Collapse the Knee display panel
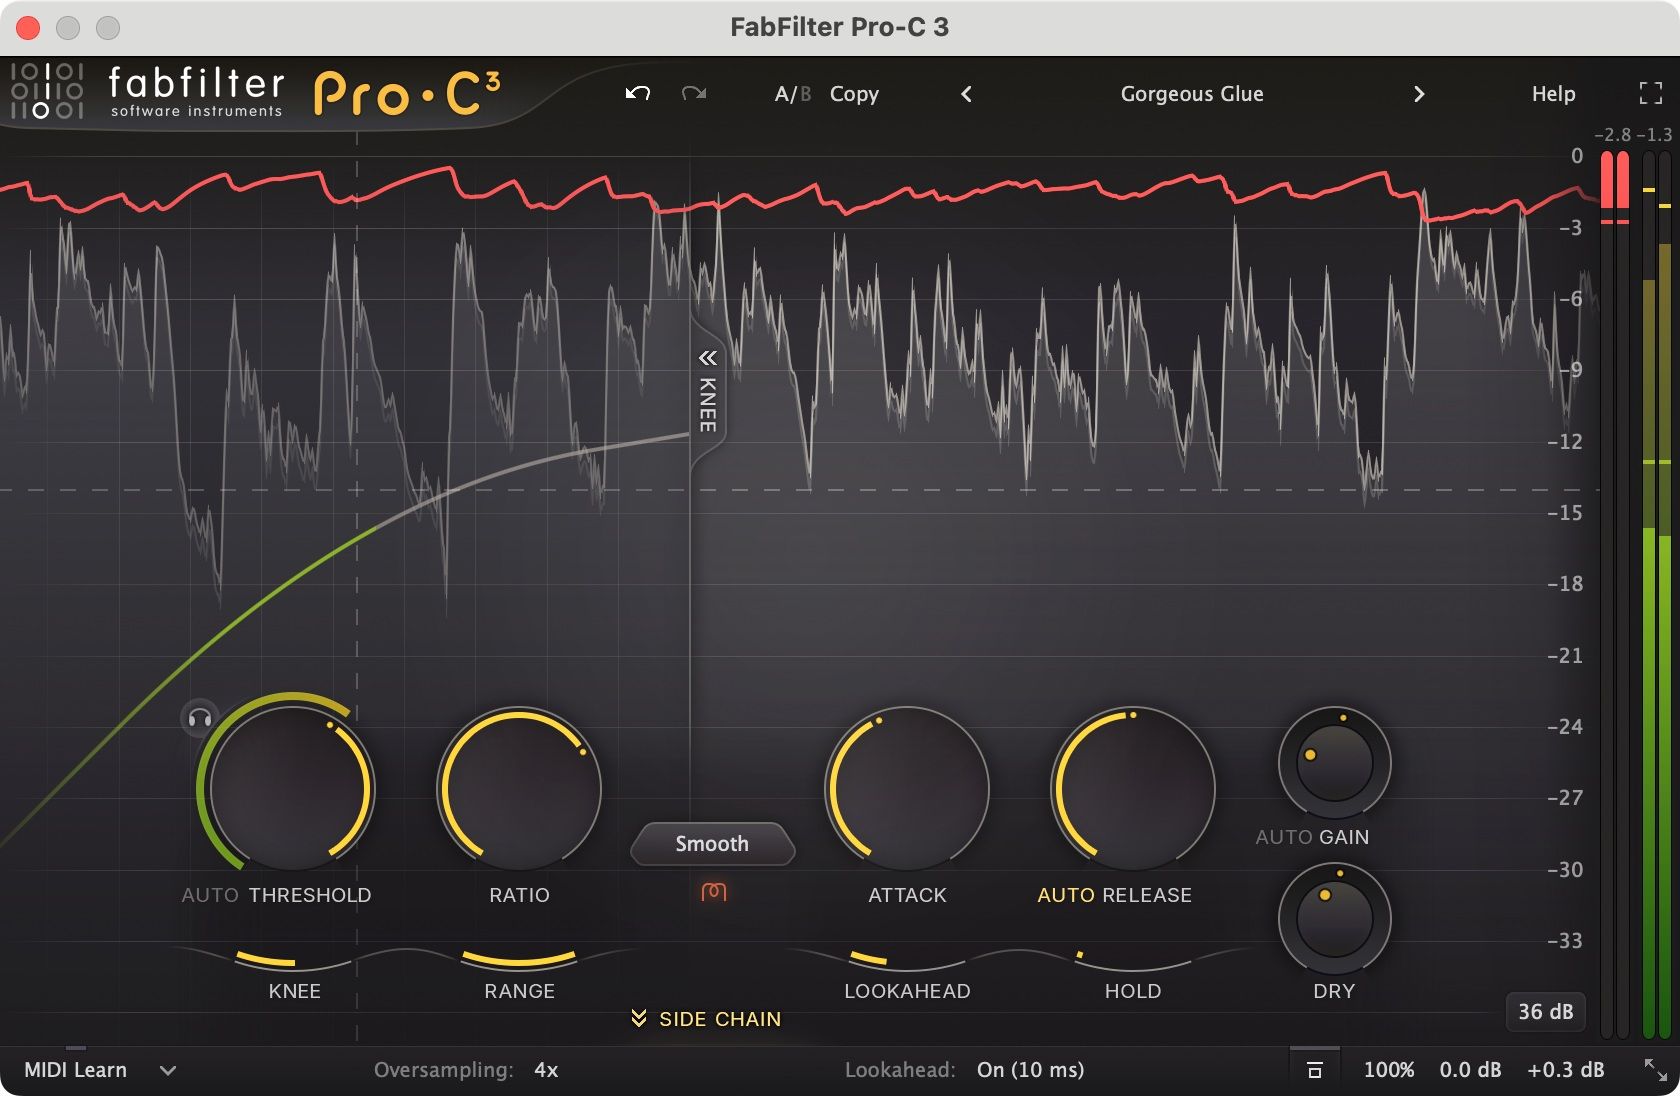This screenshot has width=1680, height=1096. click(x=708, y=360)
